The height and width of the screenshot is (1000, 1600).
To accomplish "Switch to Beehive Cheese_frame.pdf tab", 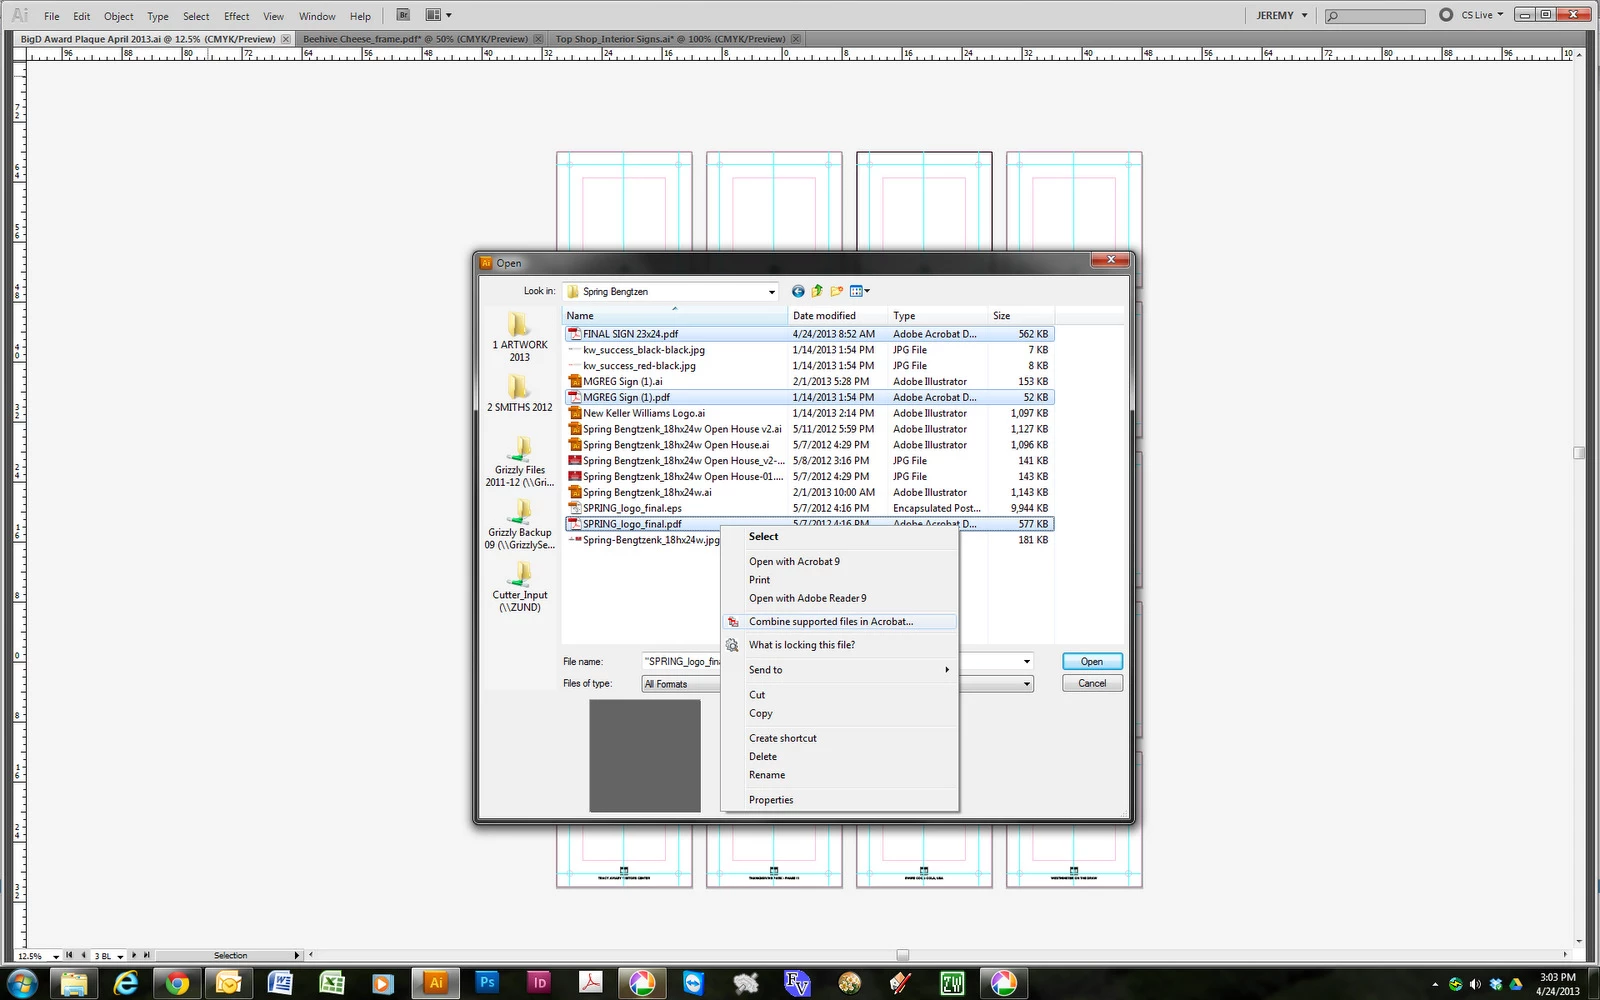I will point(415,39).
